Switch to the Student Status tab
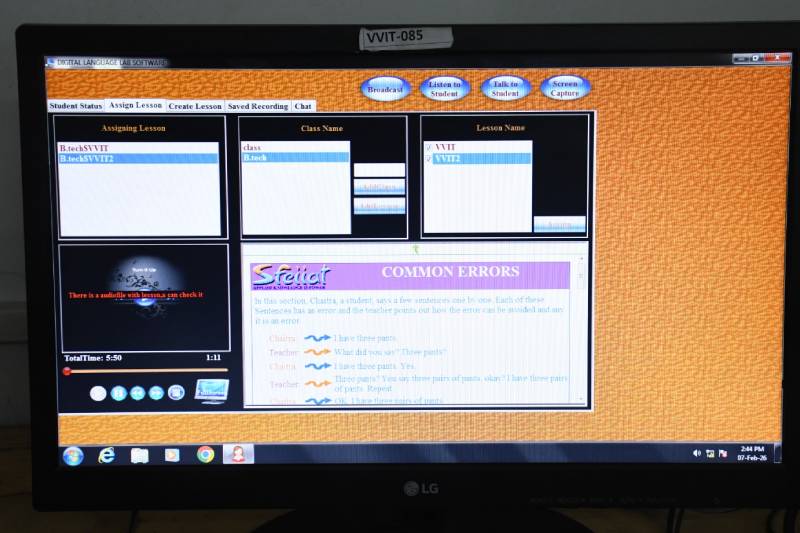 pyautogui.click(x=76, y=106)
